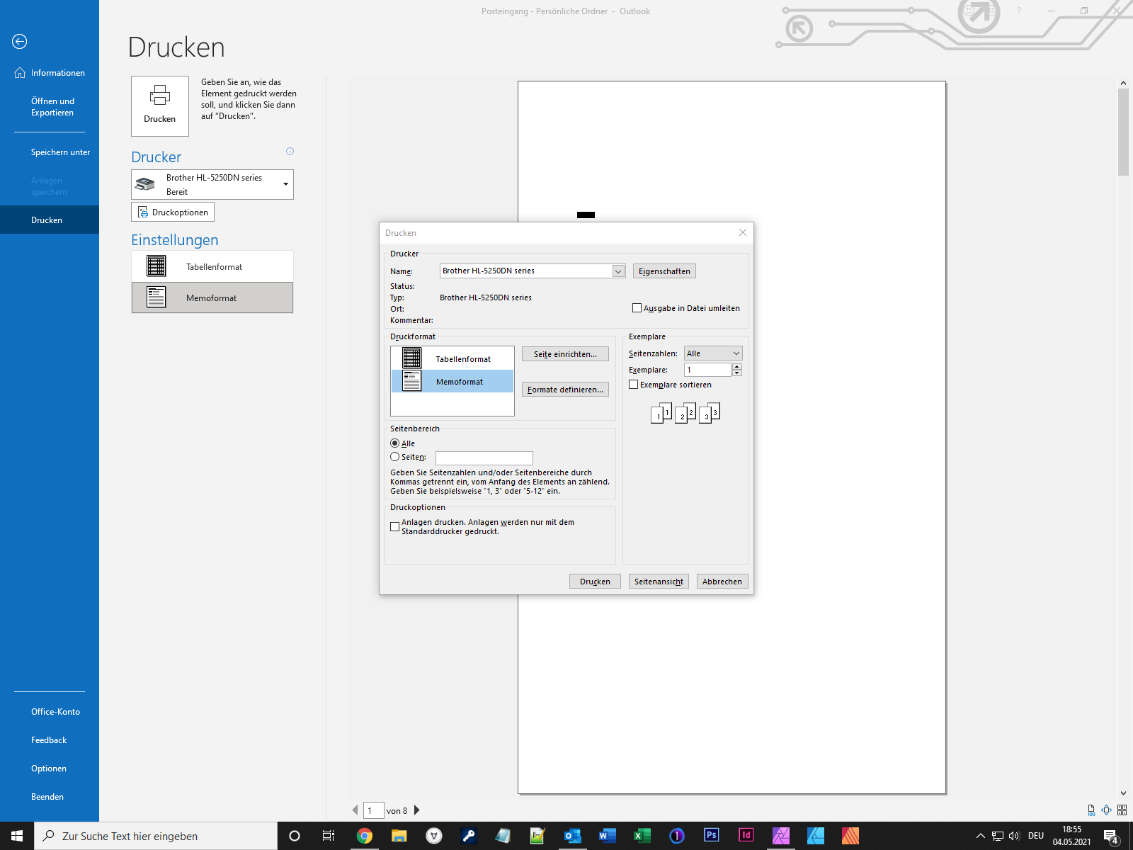Enable the Anlagen drucken checkbox
This screenshot has height=850, width=1133.
coord(394,526)
